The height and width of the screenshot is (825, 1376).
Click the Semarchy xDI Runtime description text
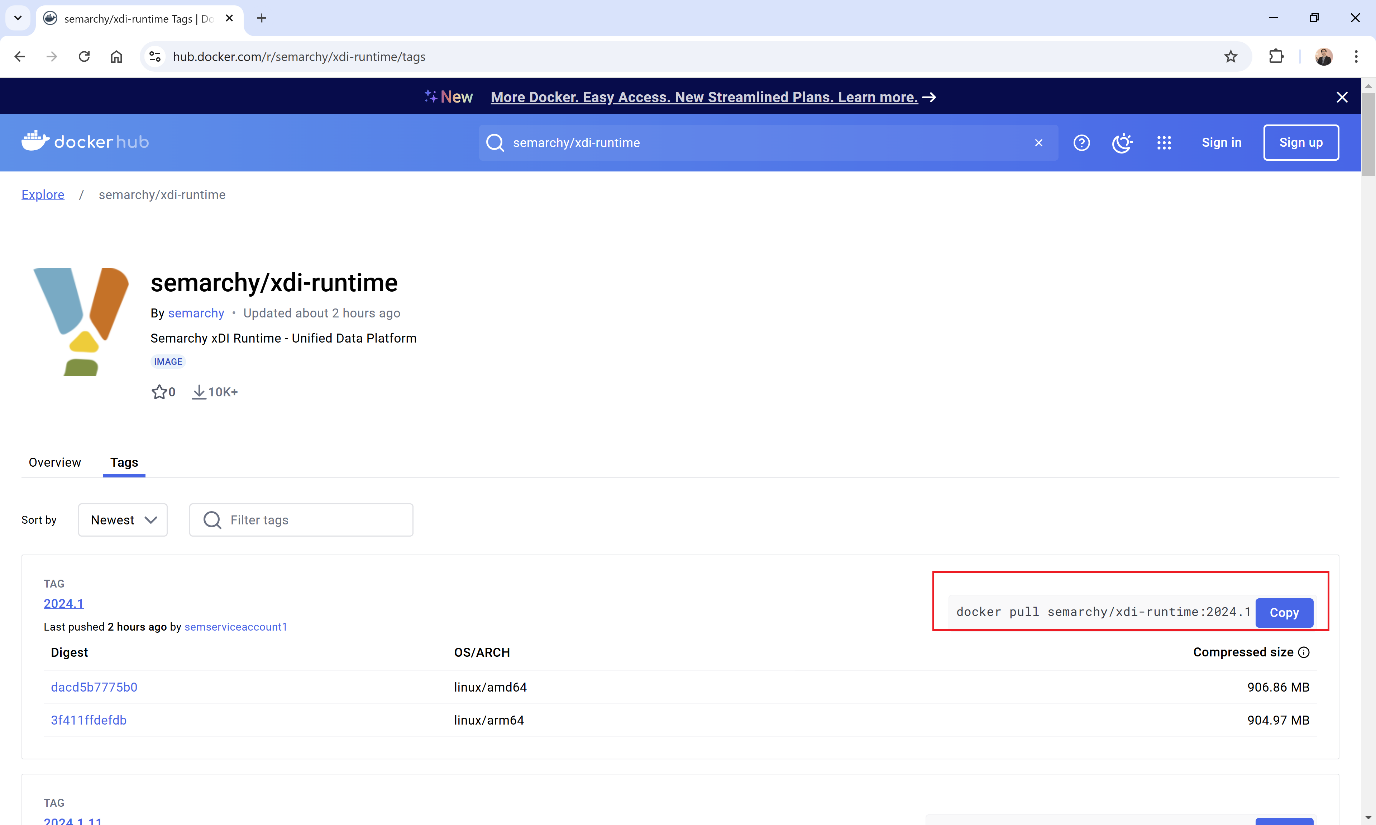(283, 338)
